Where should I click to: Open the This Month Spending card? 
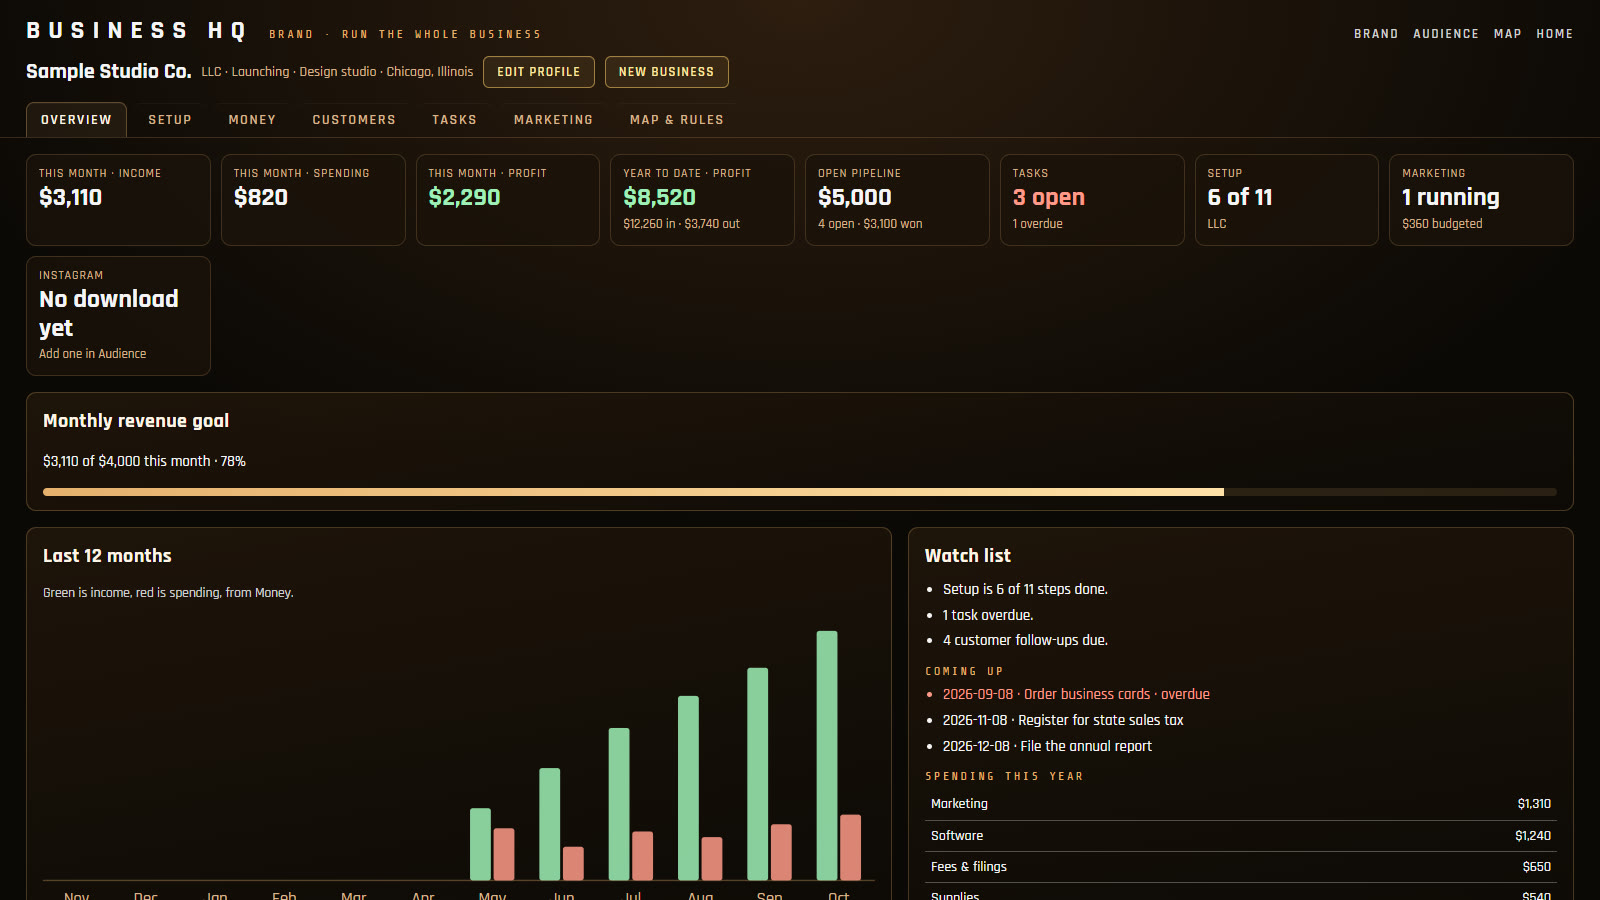(x=313, y=200)
